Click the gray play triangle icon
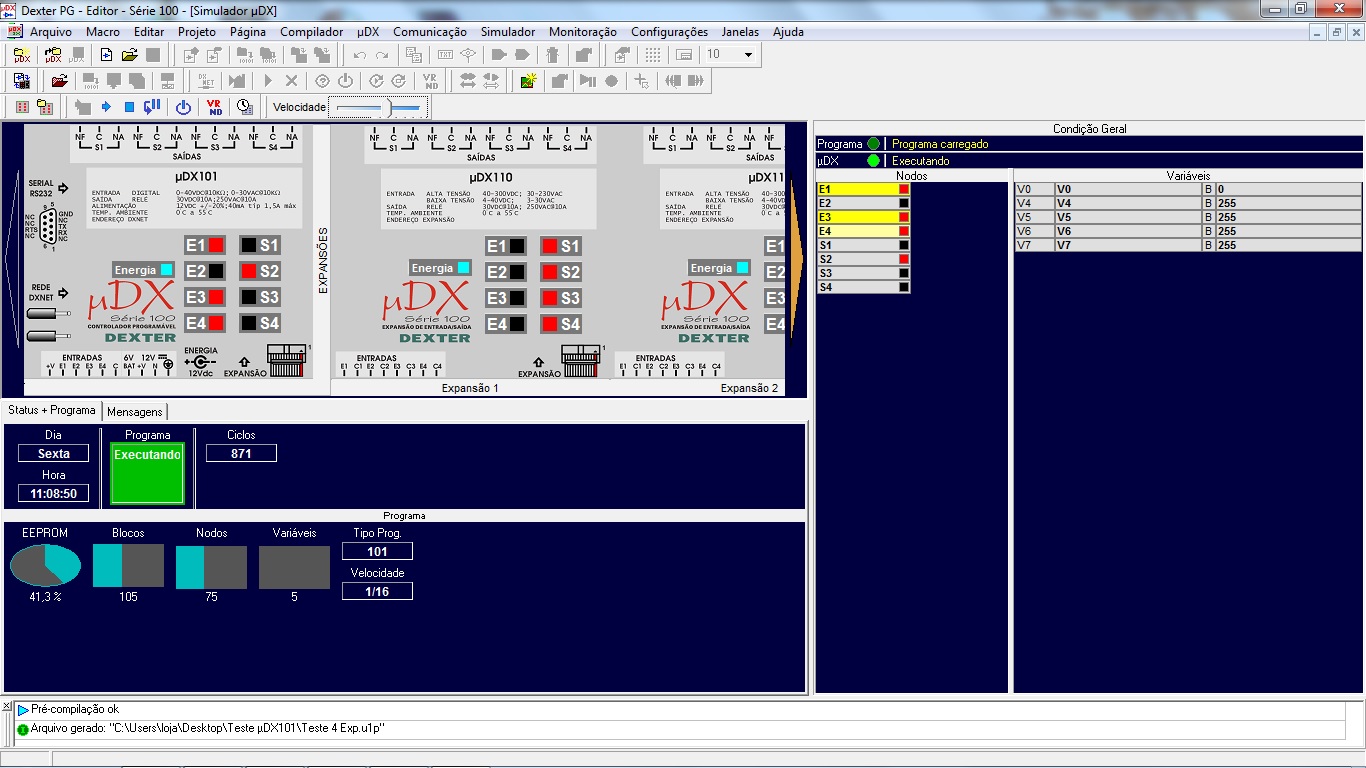Image resolution: width=1366 pixels, height=768 pixels. (268, 81)
